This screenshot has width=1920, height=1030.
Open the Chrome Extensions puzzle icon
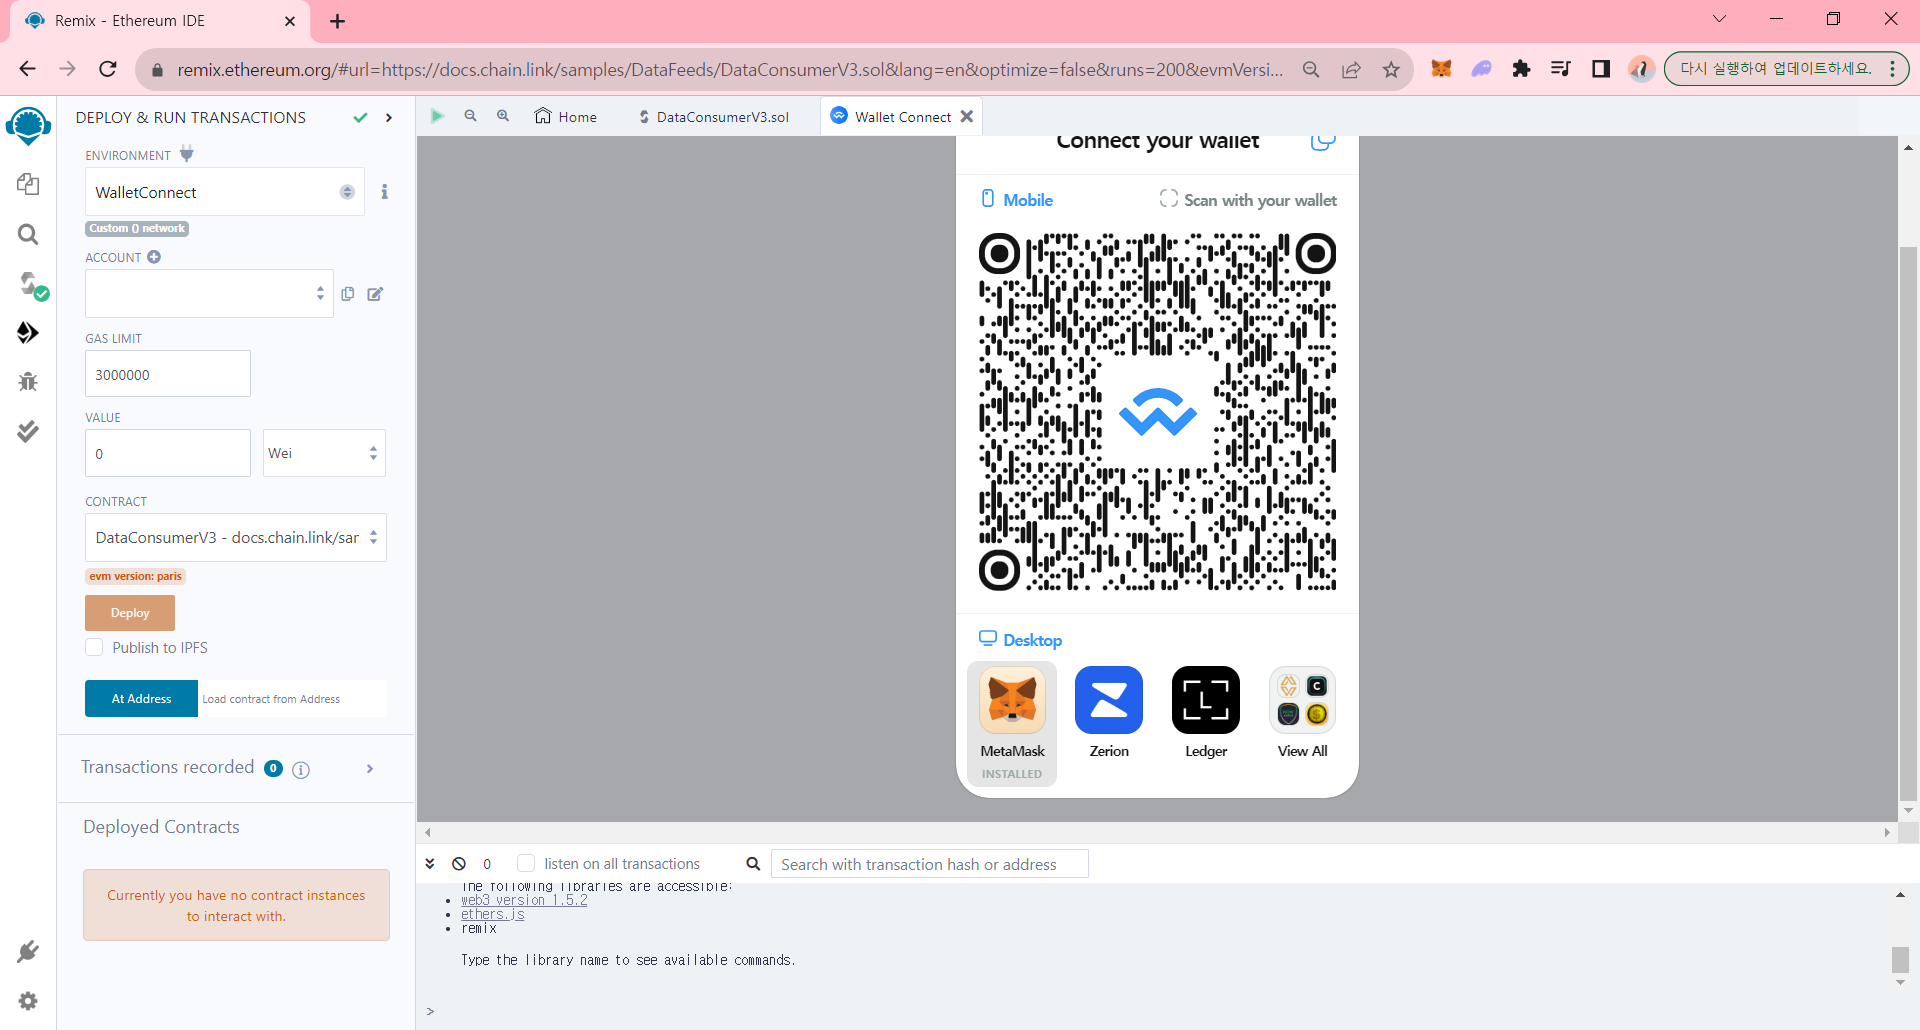1521,69
